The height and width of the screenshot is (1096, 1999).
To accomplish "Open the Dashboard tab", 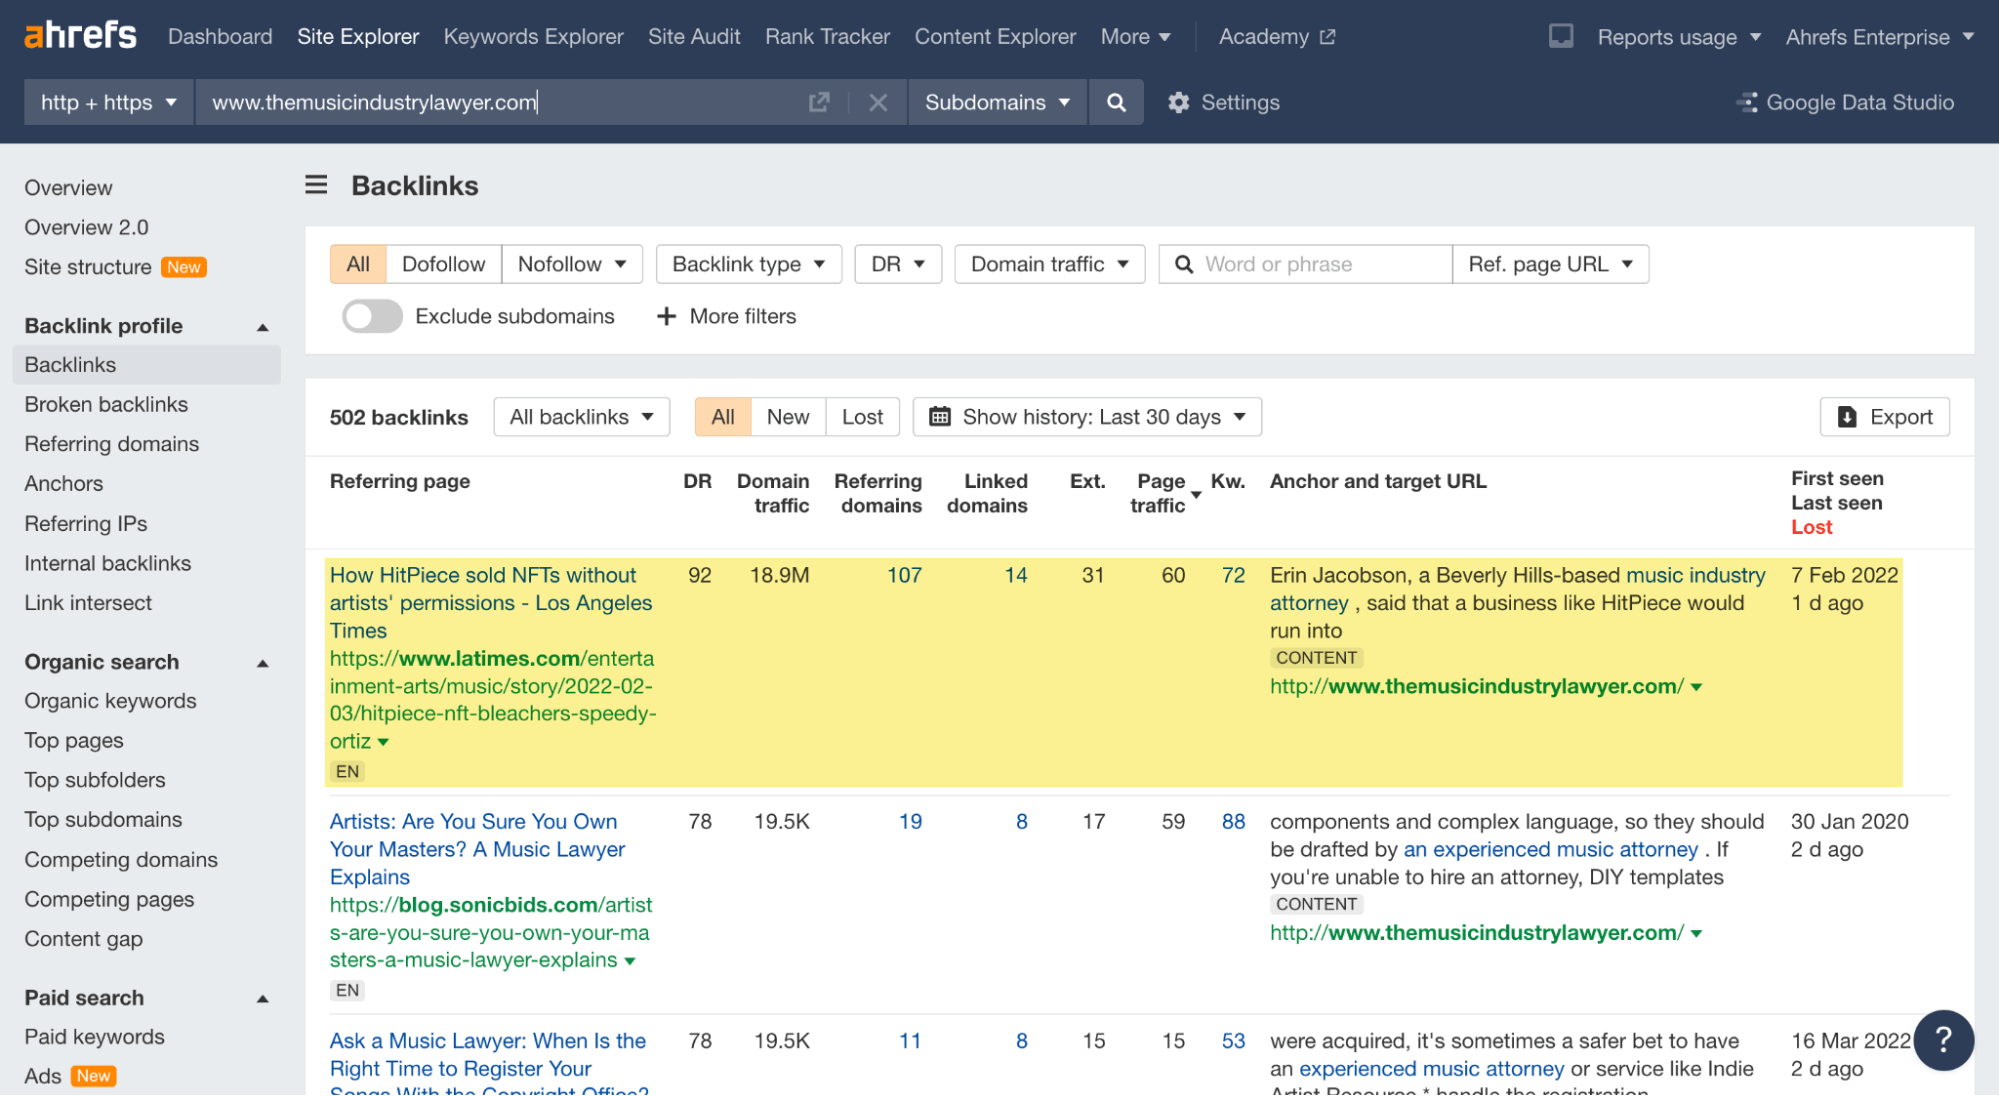I will (x=220, y=36).
